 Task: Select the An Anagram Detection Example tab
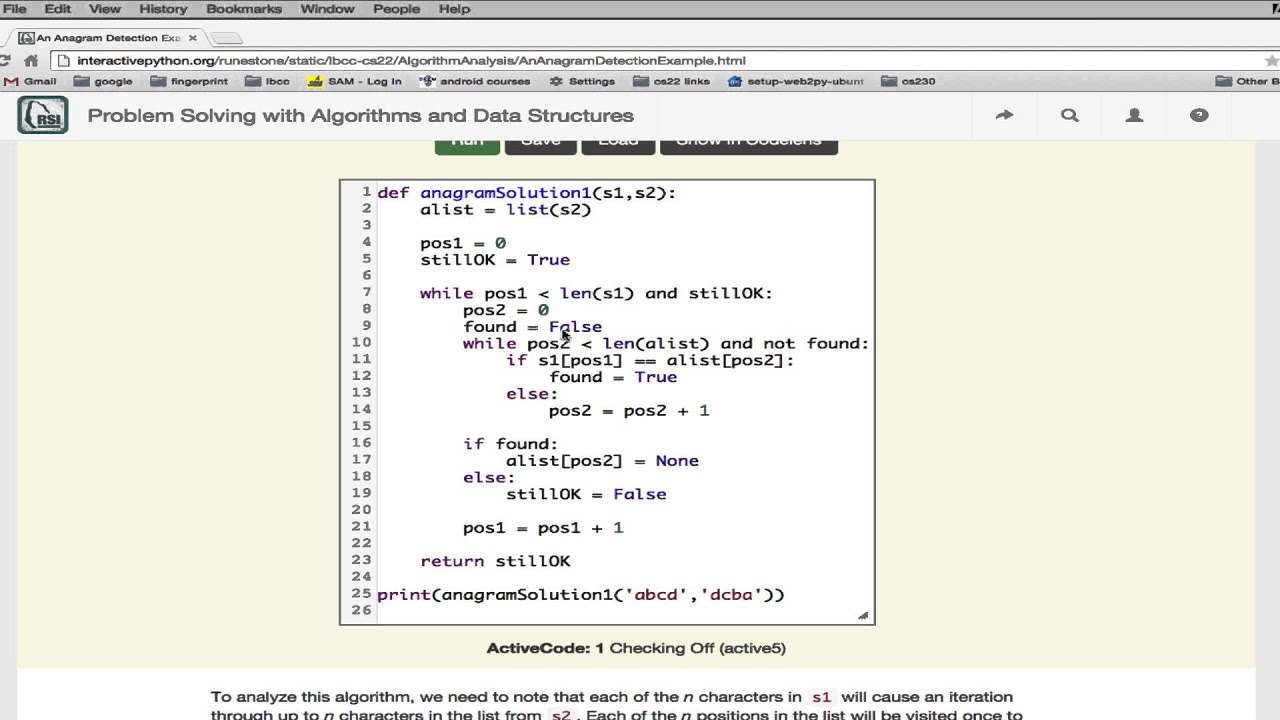click(x=108, y=38)
